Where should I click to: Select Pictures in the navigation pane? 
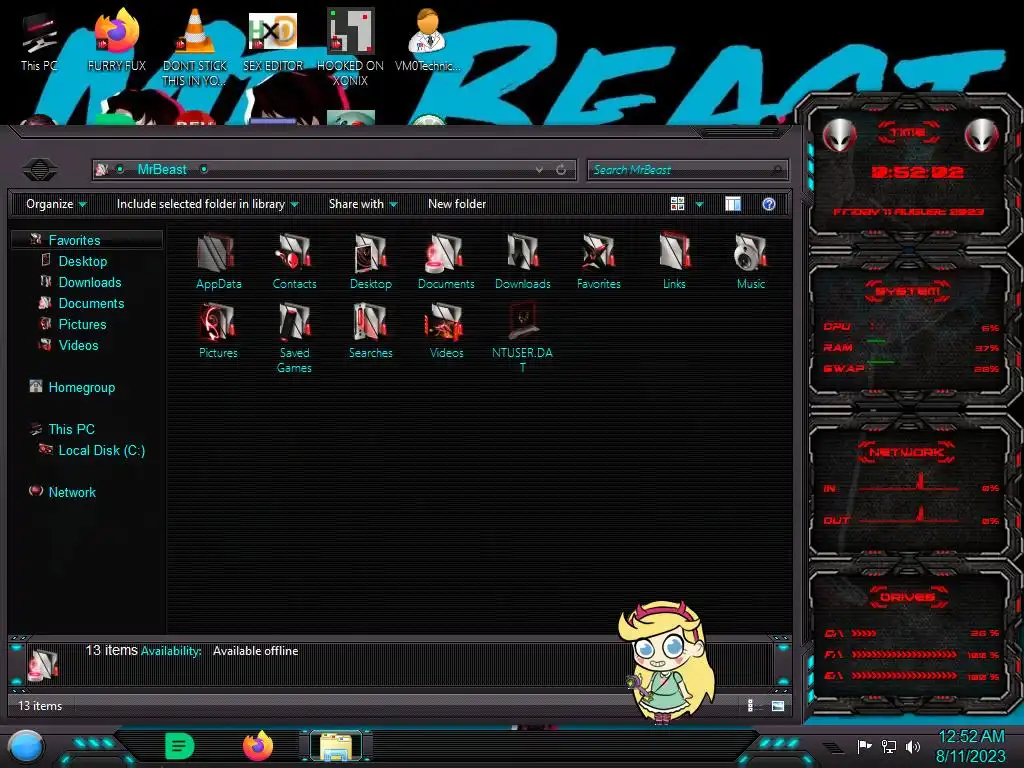tap(82, 324)
